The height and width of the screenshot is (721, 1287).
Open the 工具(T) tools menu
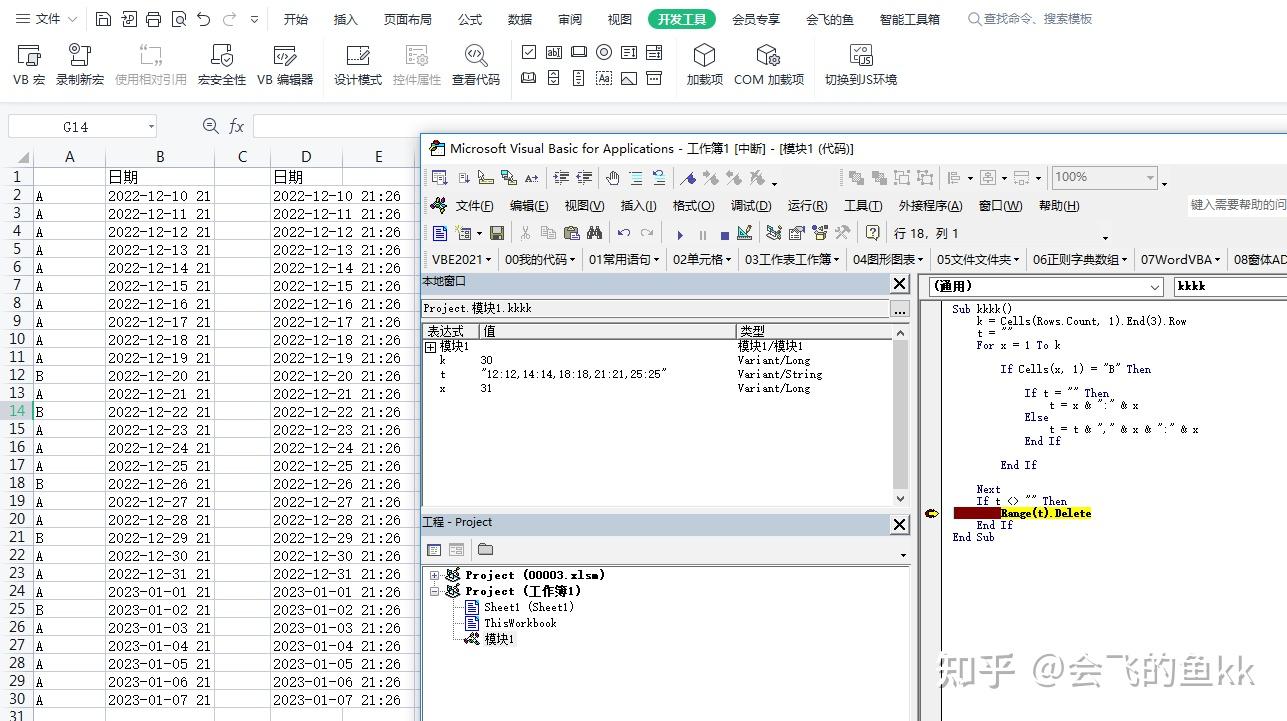click(x=862, y=206)
